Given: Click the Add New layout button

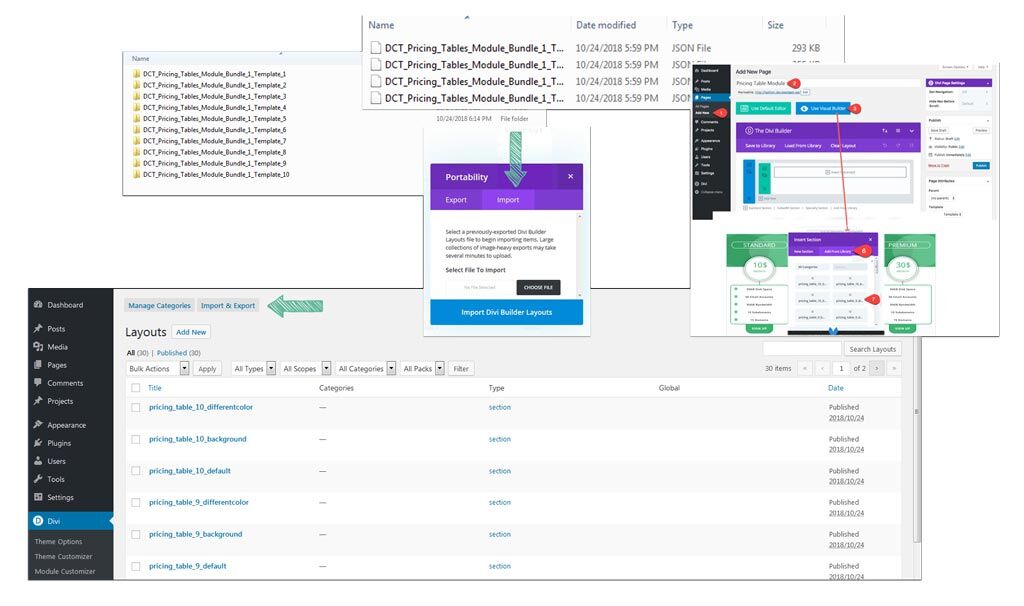Looking at the screenshot, I should click(191, 332).
